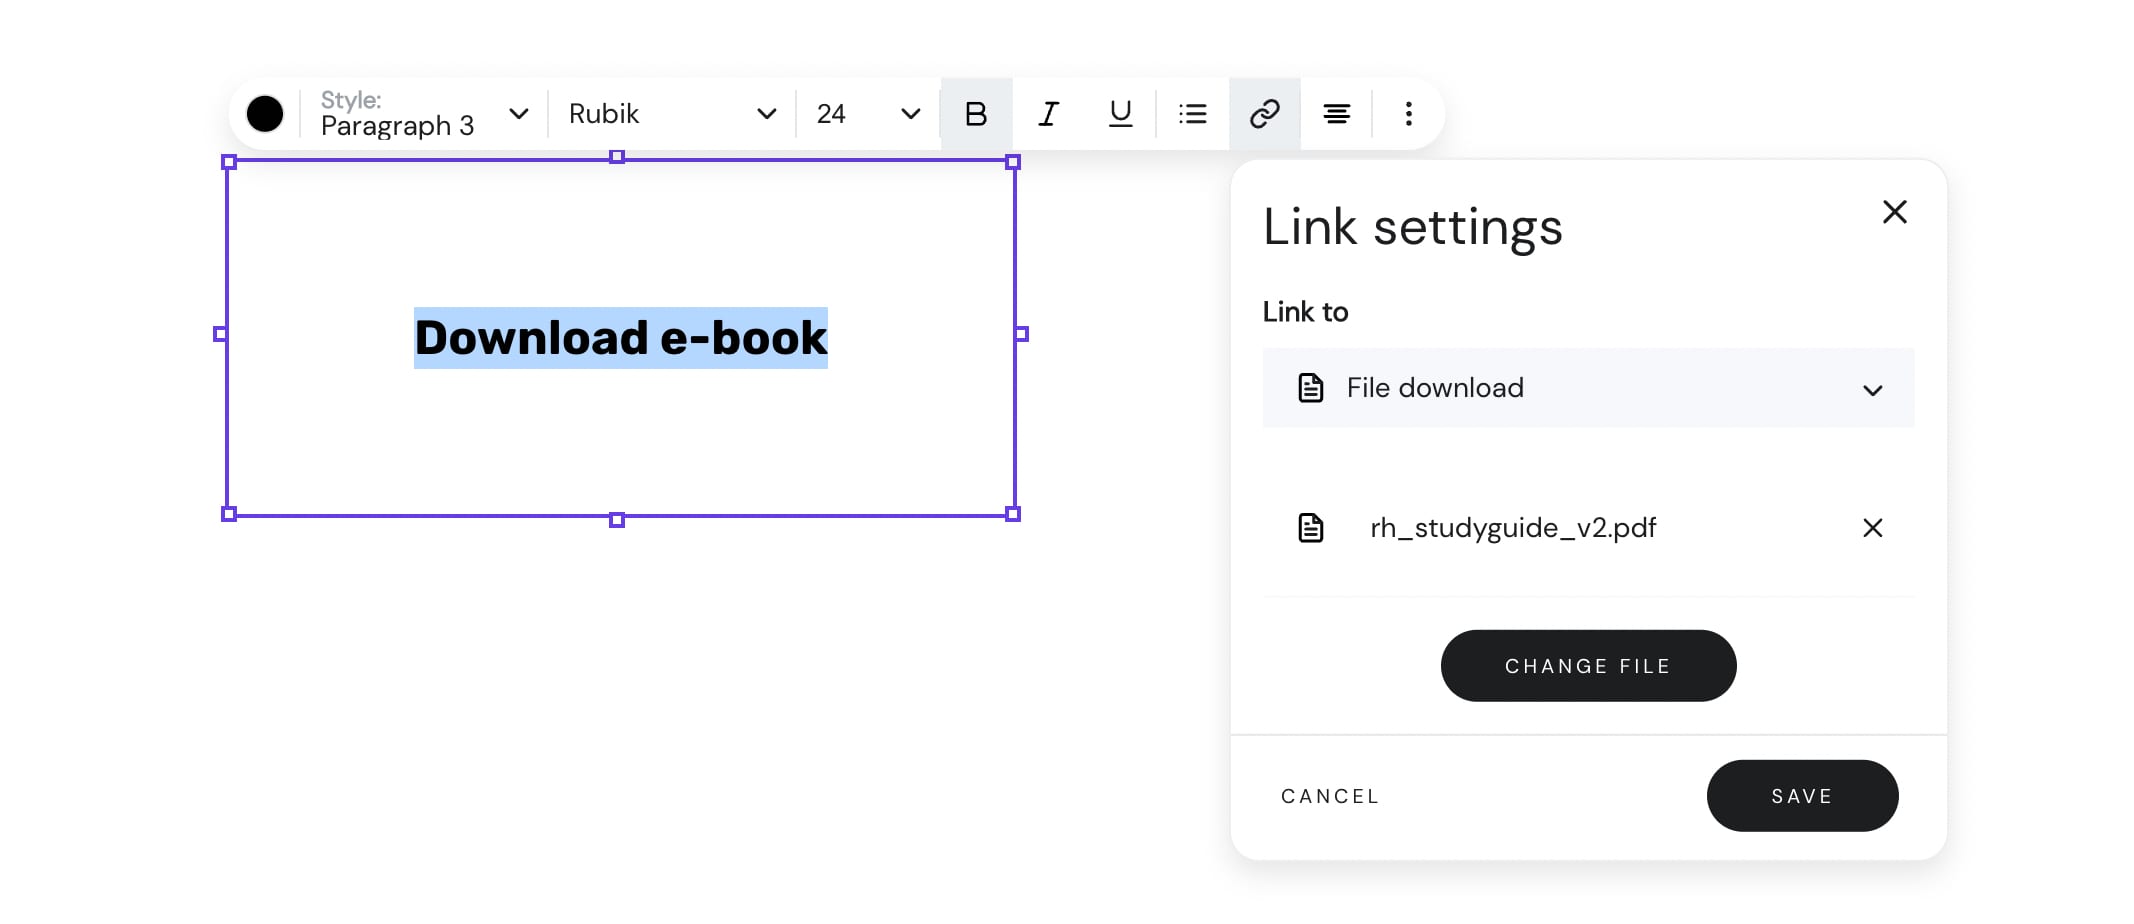Remove the rh_studyguide_v2.pdf file

tap(1872, 528)
